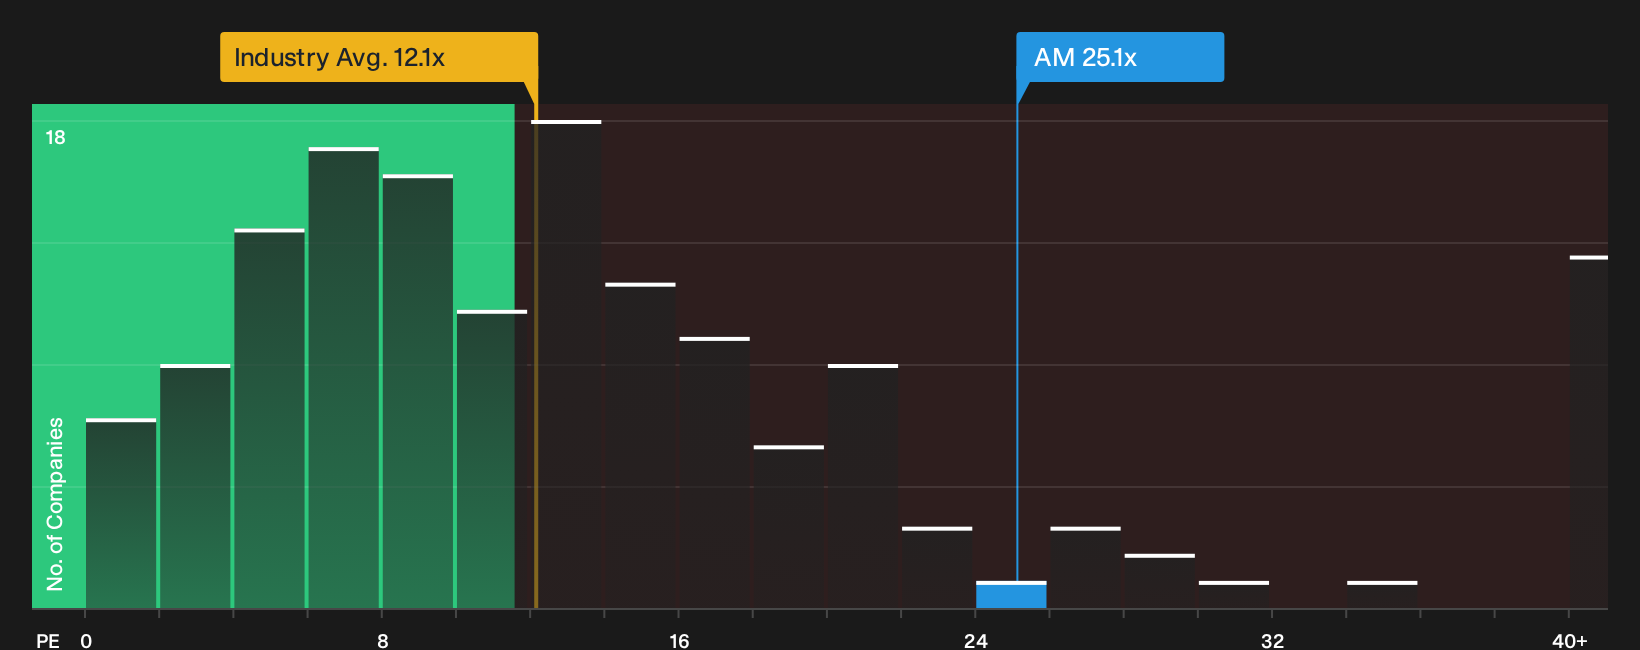Click the '40+' x-axis tick label
This screenshot has width=1640, height=650.
(1570, 640)
